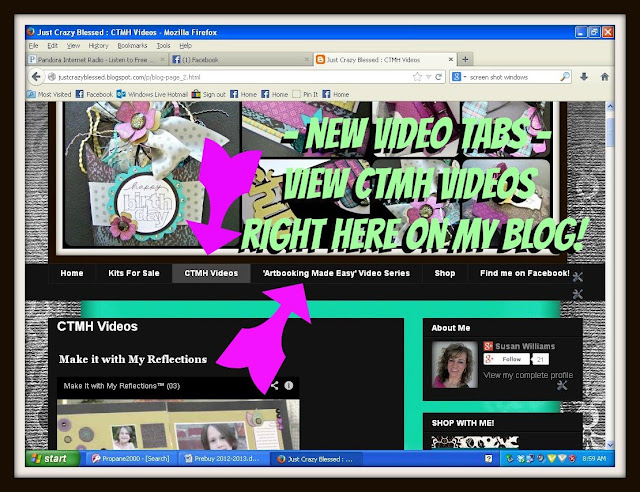Click the page scrollbar up arrow
Viewport: 640px width, 492px height.
click(x=610, y=107)
